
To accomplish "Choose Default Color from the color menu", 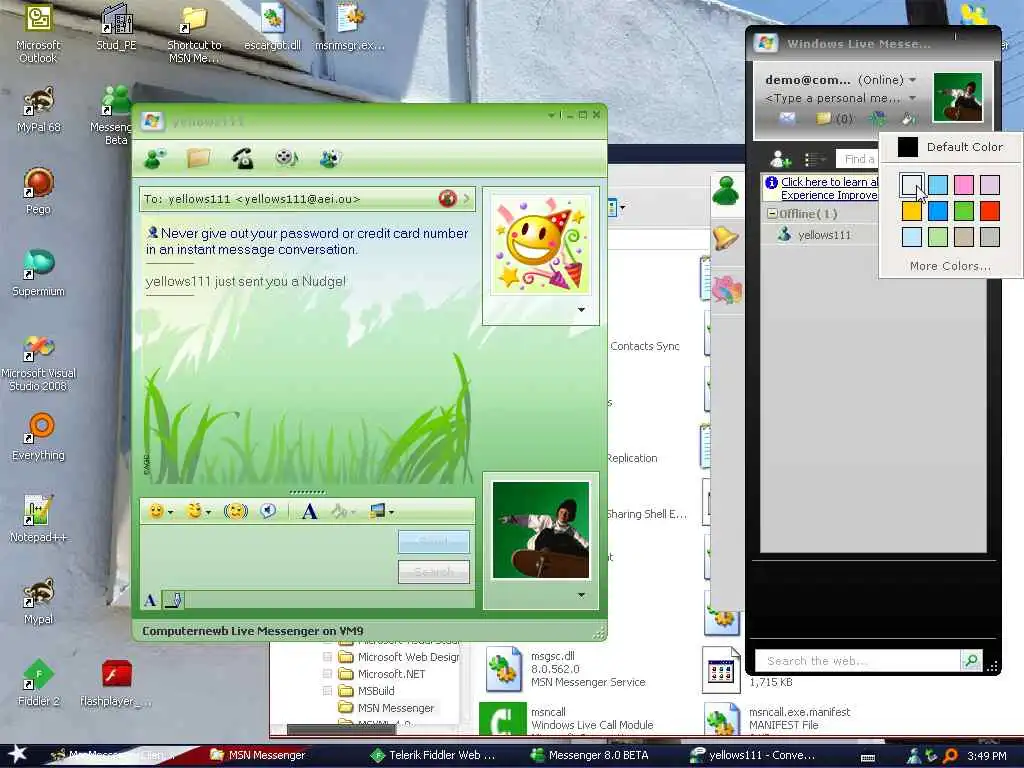I will 950,147.
